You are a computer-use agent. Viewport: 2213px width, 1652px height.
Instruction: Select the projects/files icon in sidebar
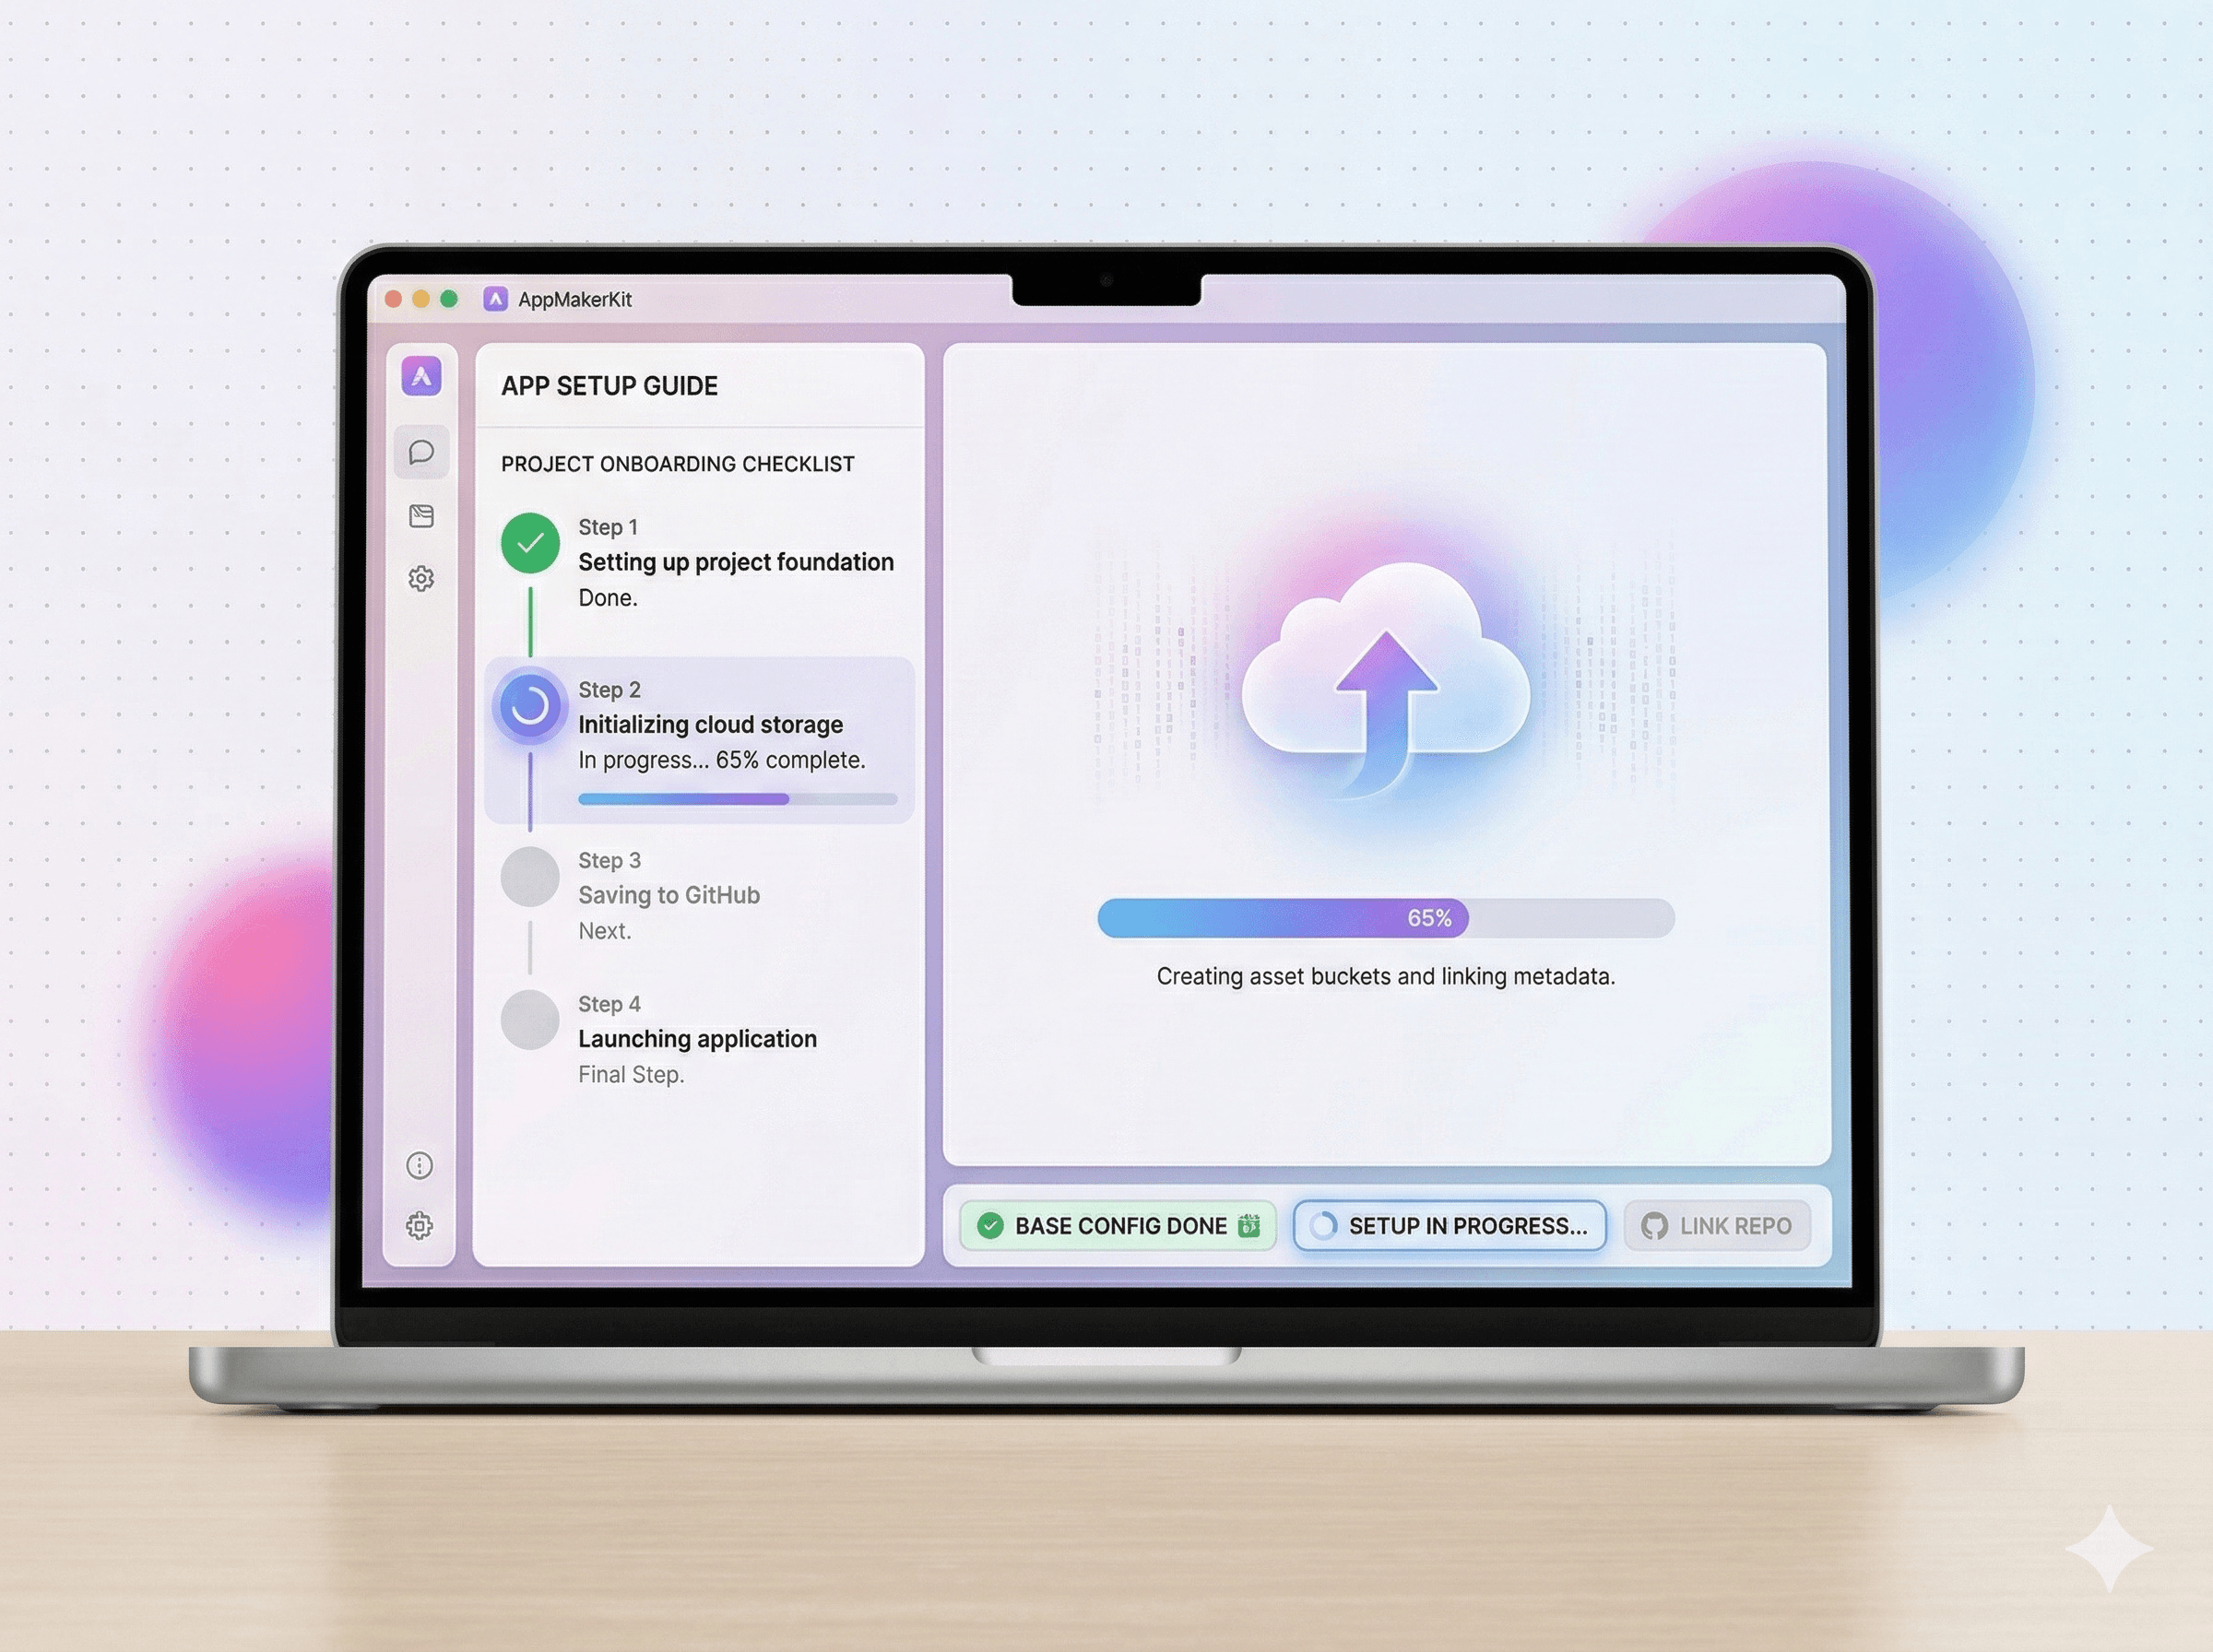click(421, 515)
